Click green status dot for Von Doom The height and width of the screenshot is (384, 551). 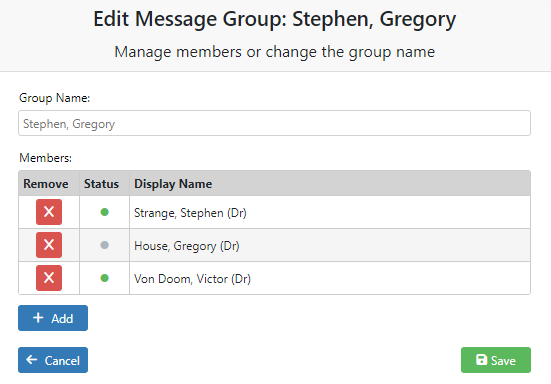tap(104, 278)
